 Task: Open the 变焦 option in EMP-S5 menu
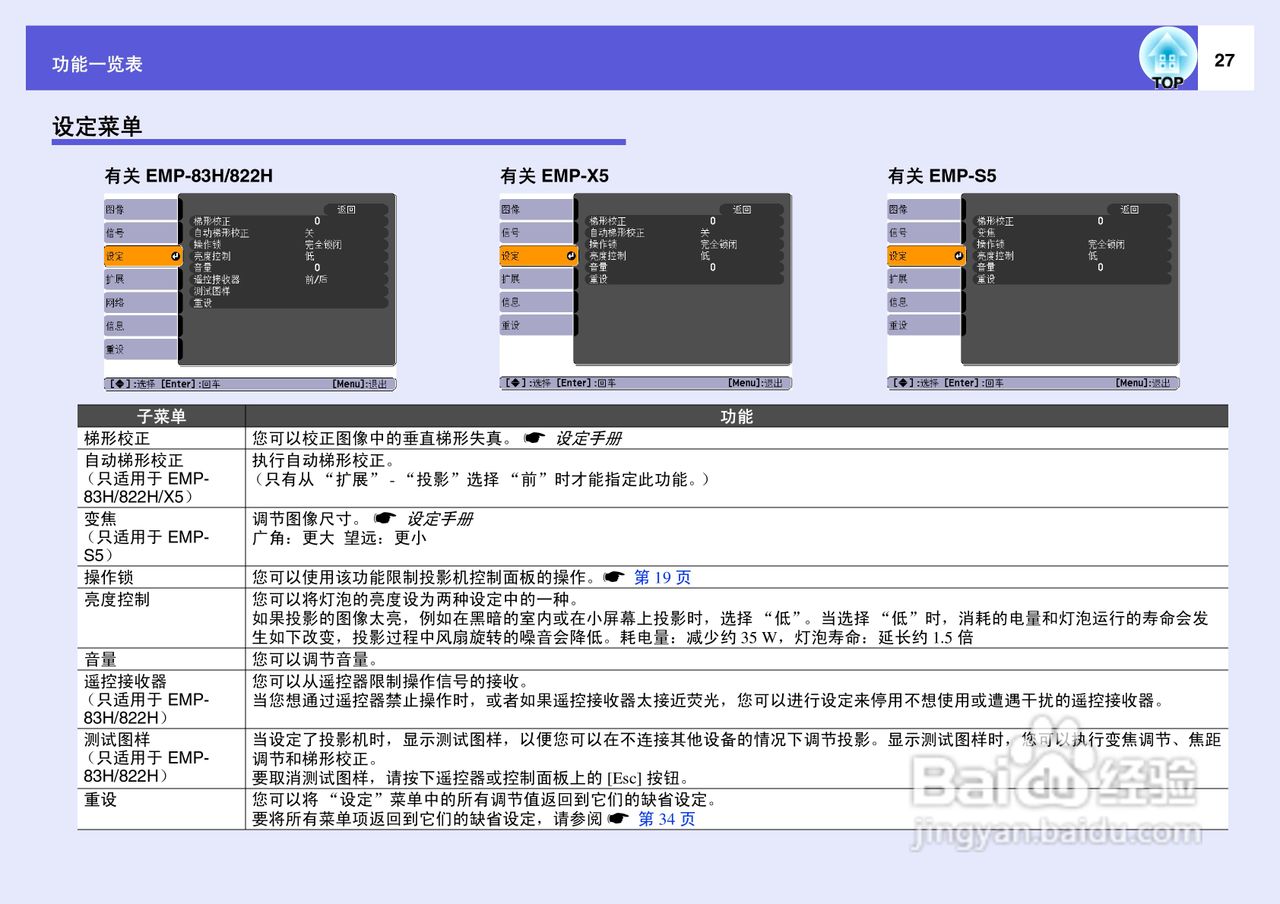coord(985,232)
